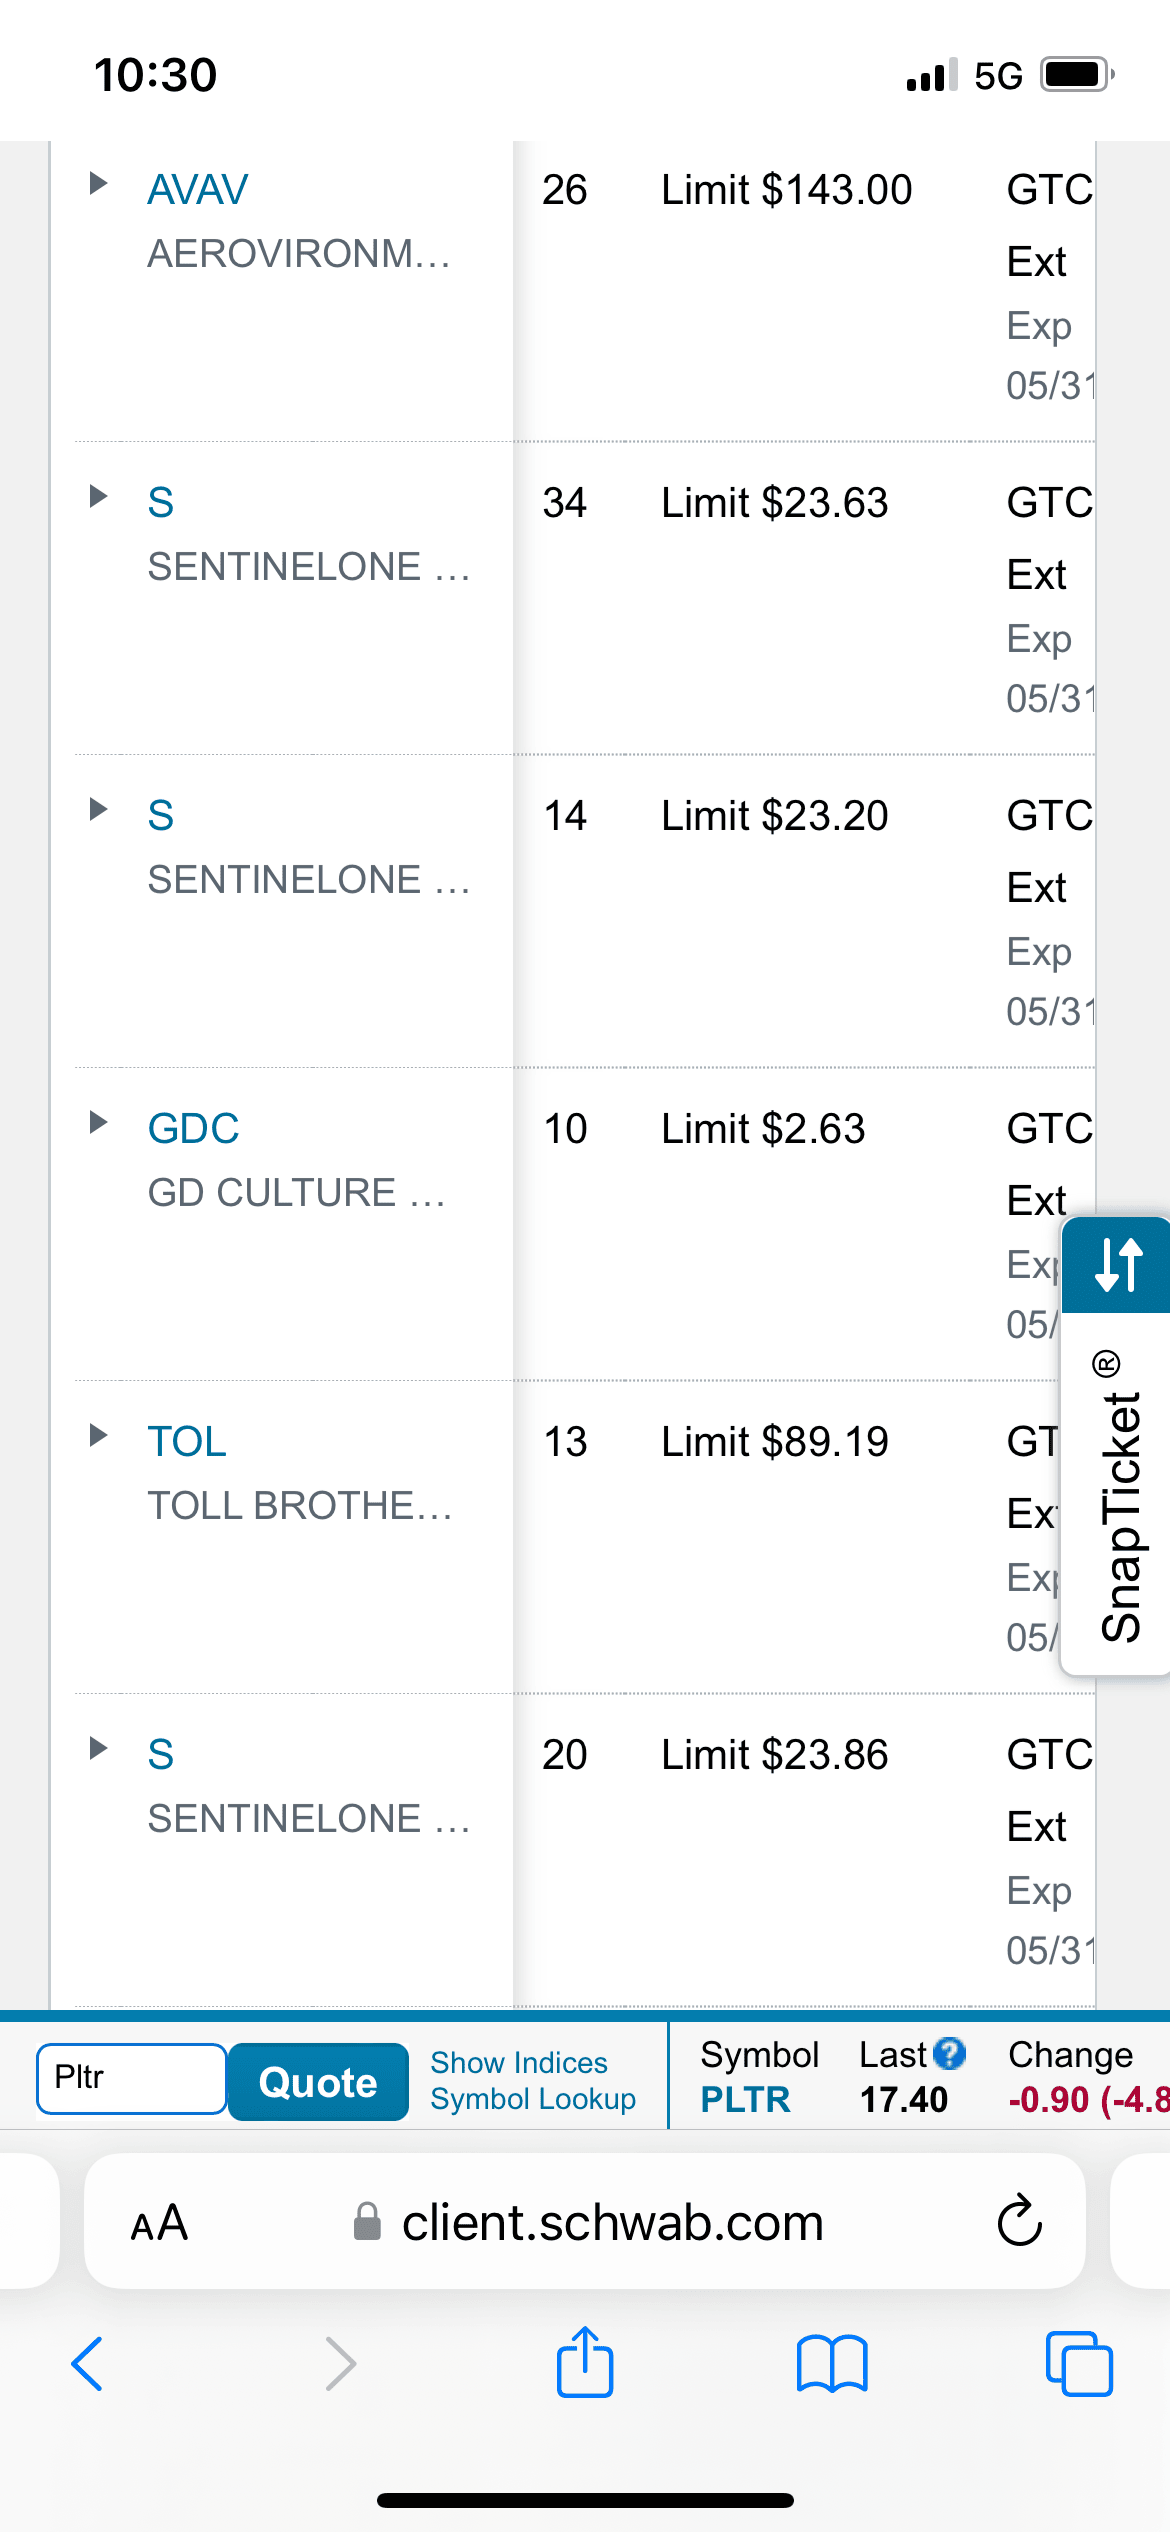Expand the GDC order row

click(98, 1122)
